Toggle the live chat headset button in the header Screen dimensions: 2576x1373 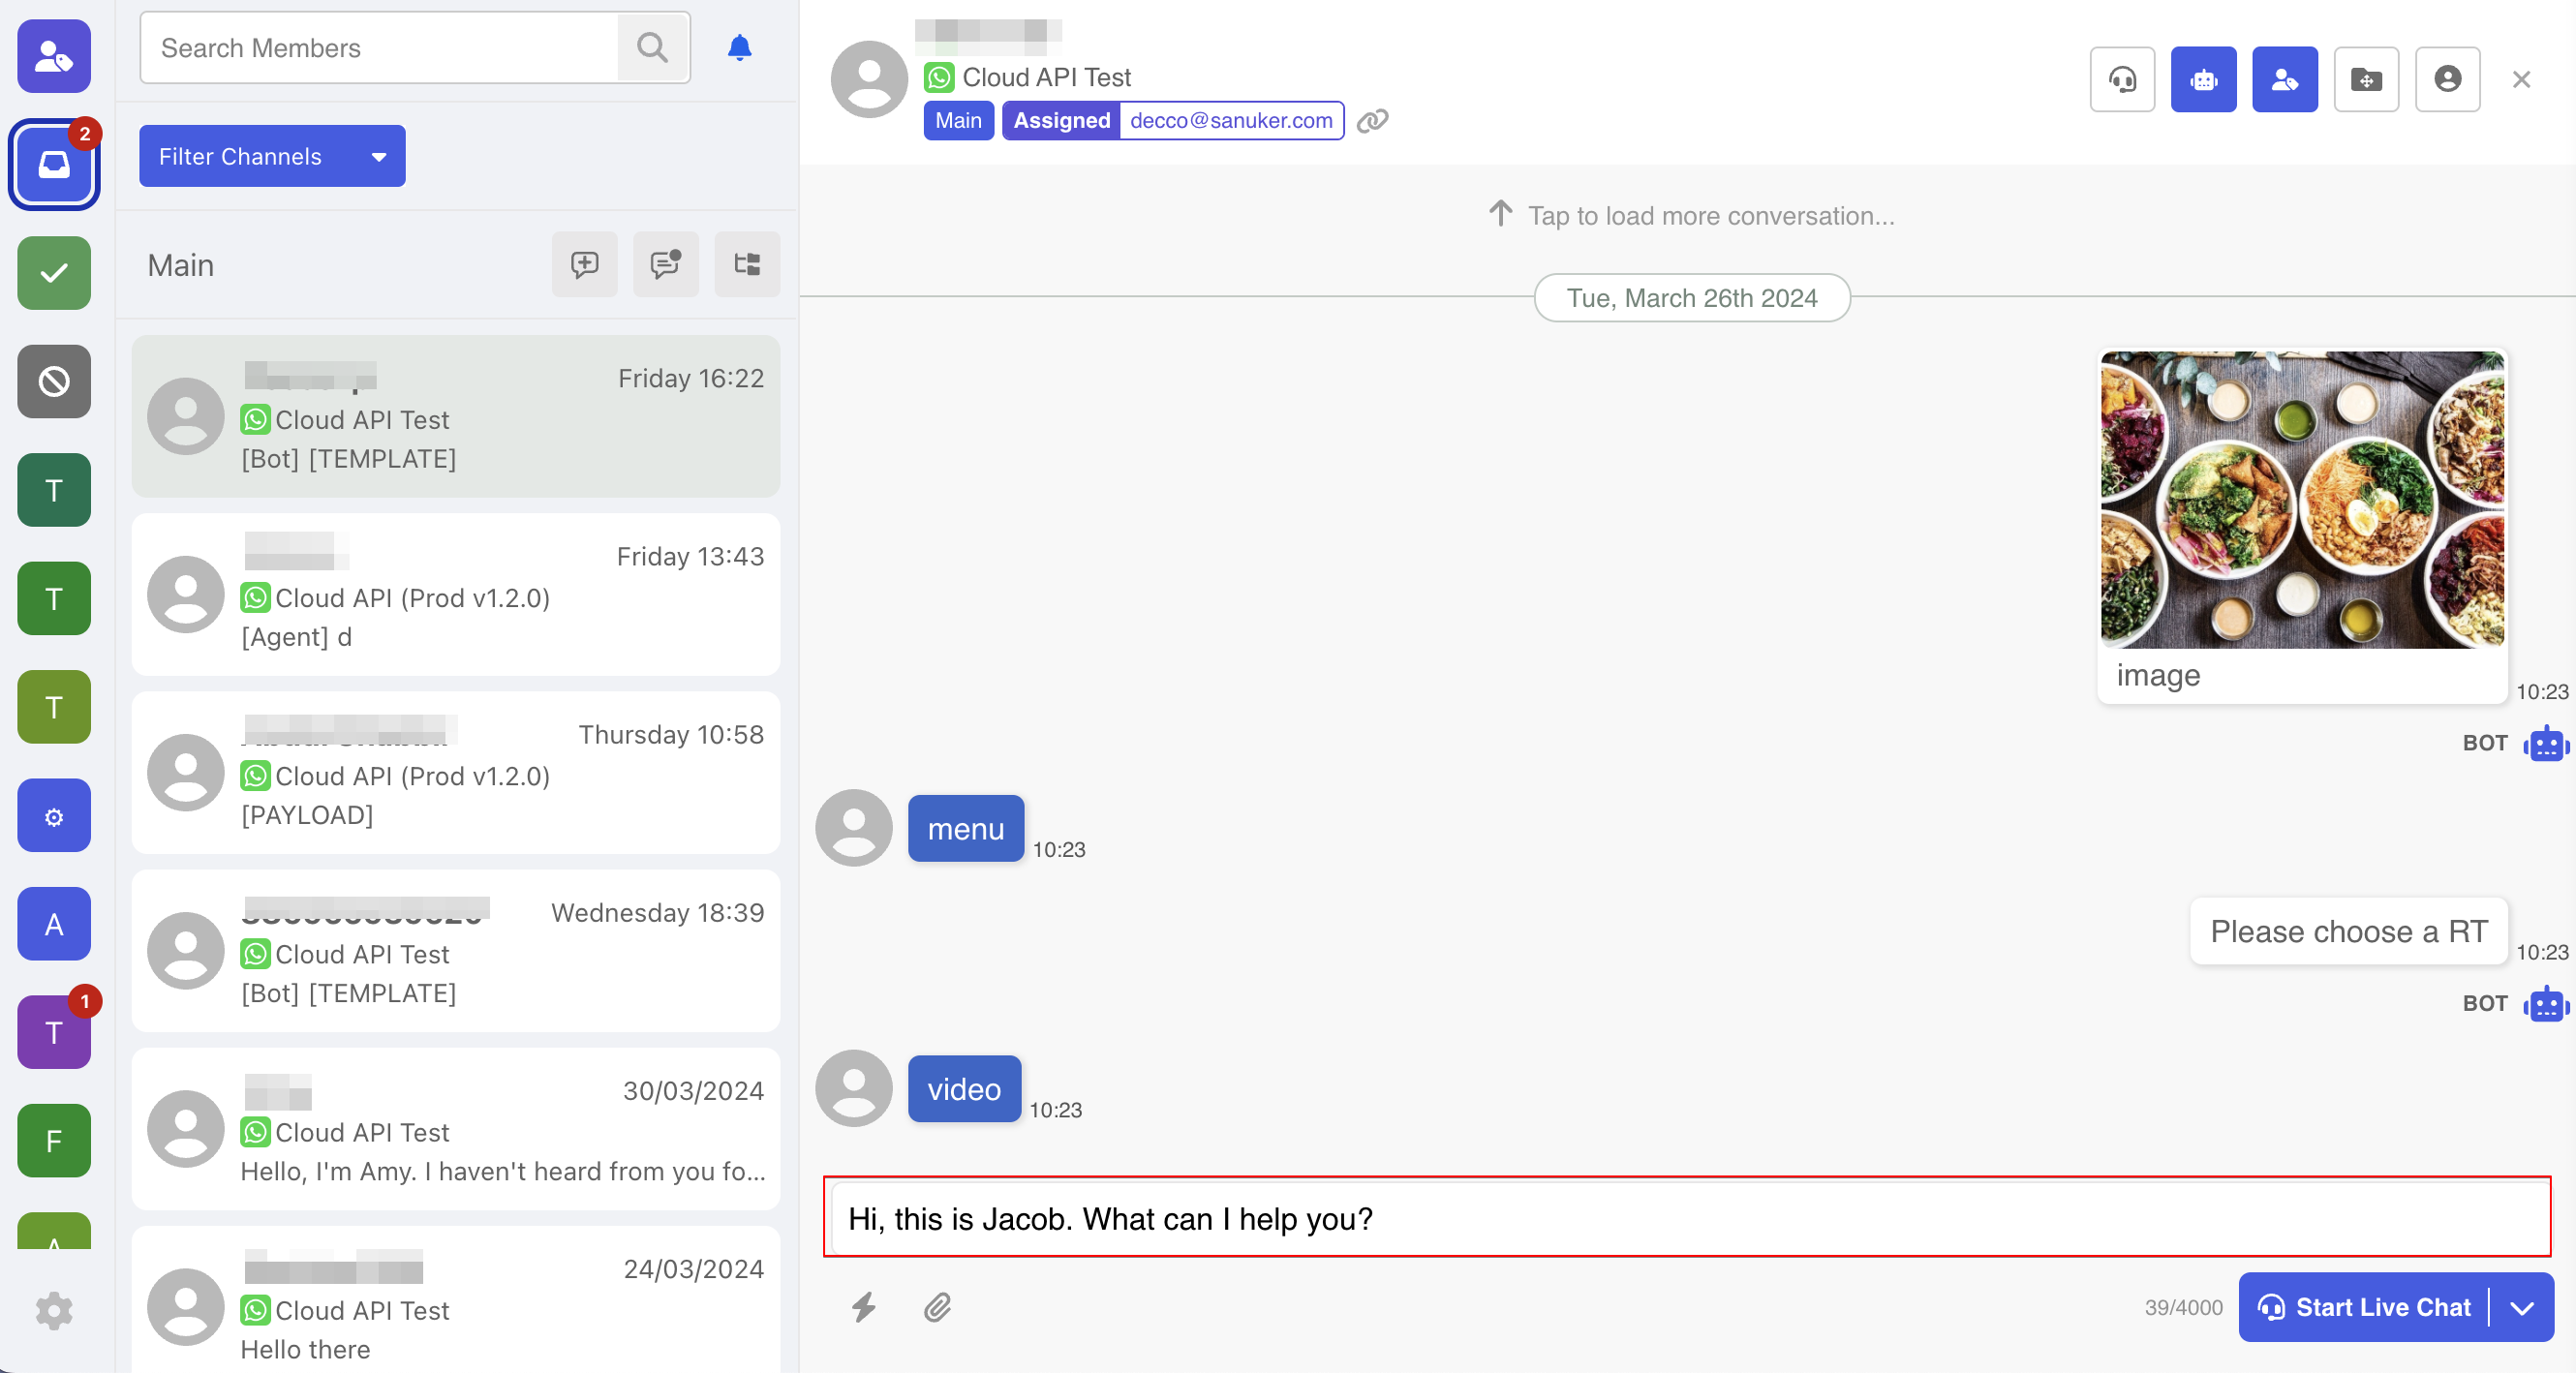tap(2122, 79)
